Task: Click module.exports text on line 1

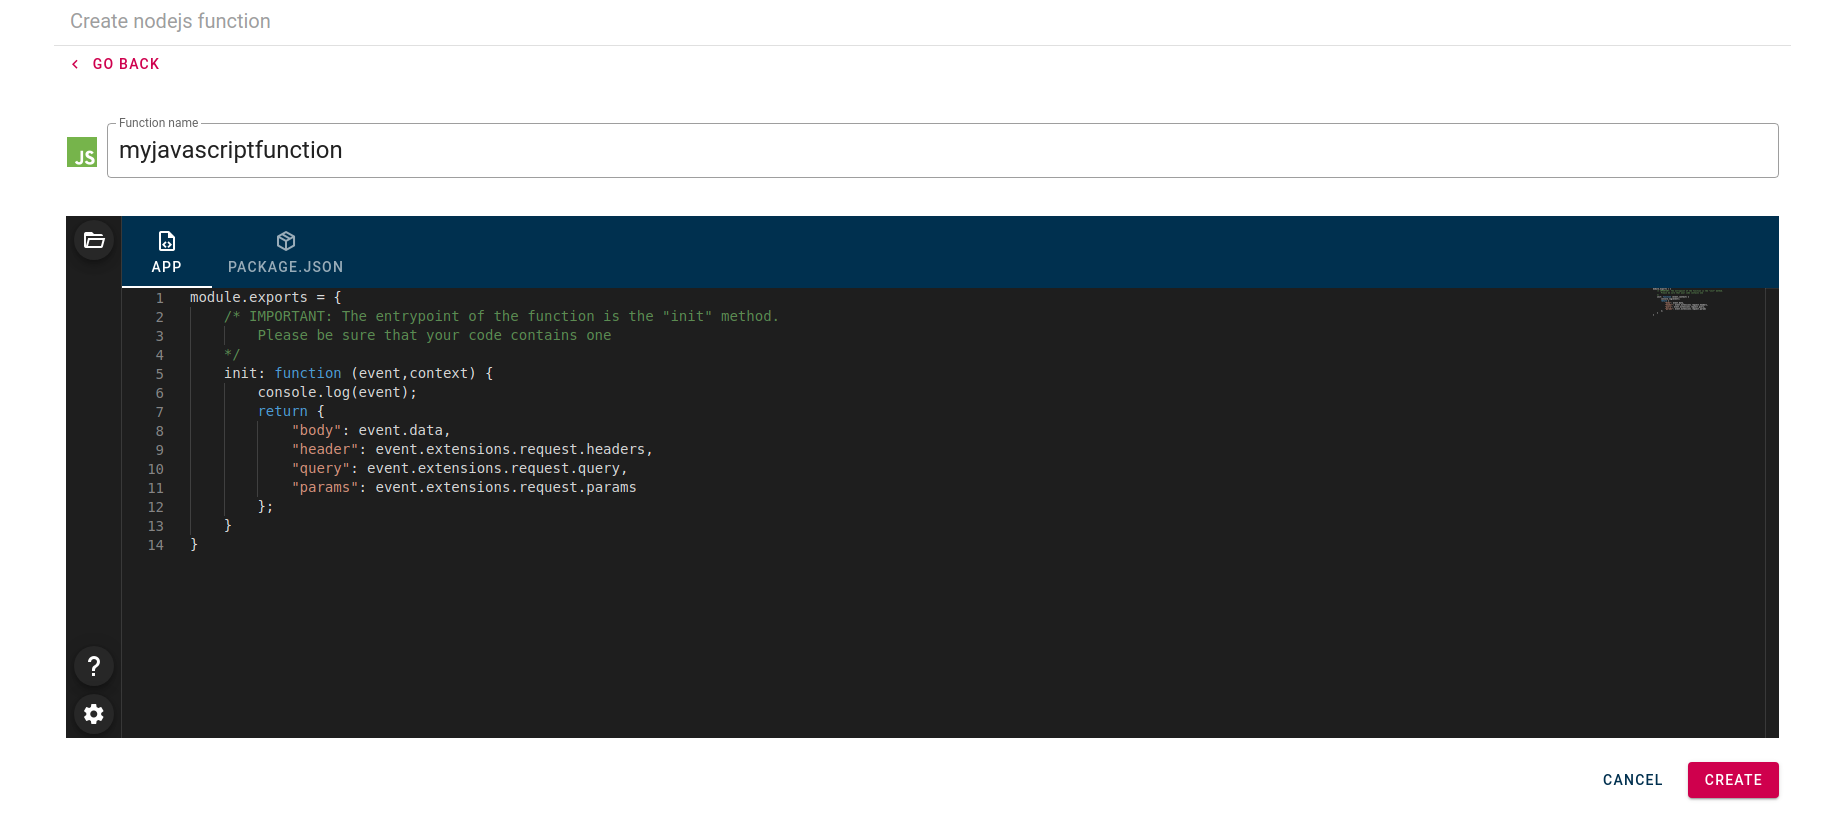Action: [249, 298]
